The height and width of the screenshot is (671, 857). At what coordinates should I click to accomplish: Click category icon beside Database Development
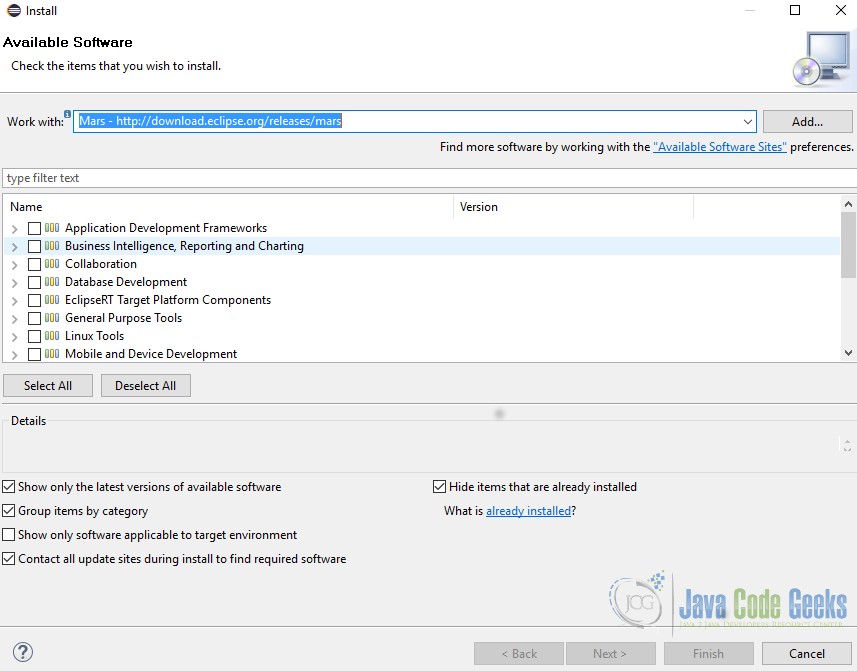click(52, 282)
